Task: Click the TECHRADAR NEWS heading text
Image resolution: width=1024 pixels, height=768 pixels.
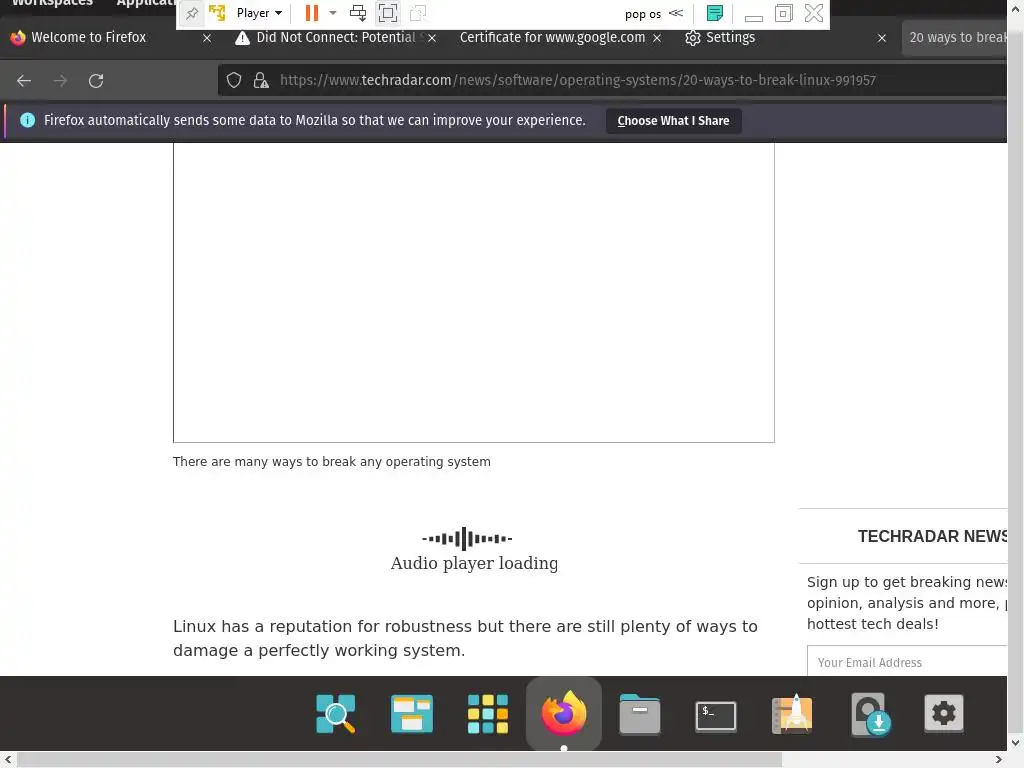Action: point(932,536)
